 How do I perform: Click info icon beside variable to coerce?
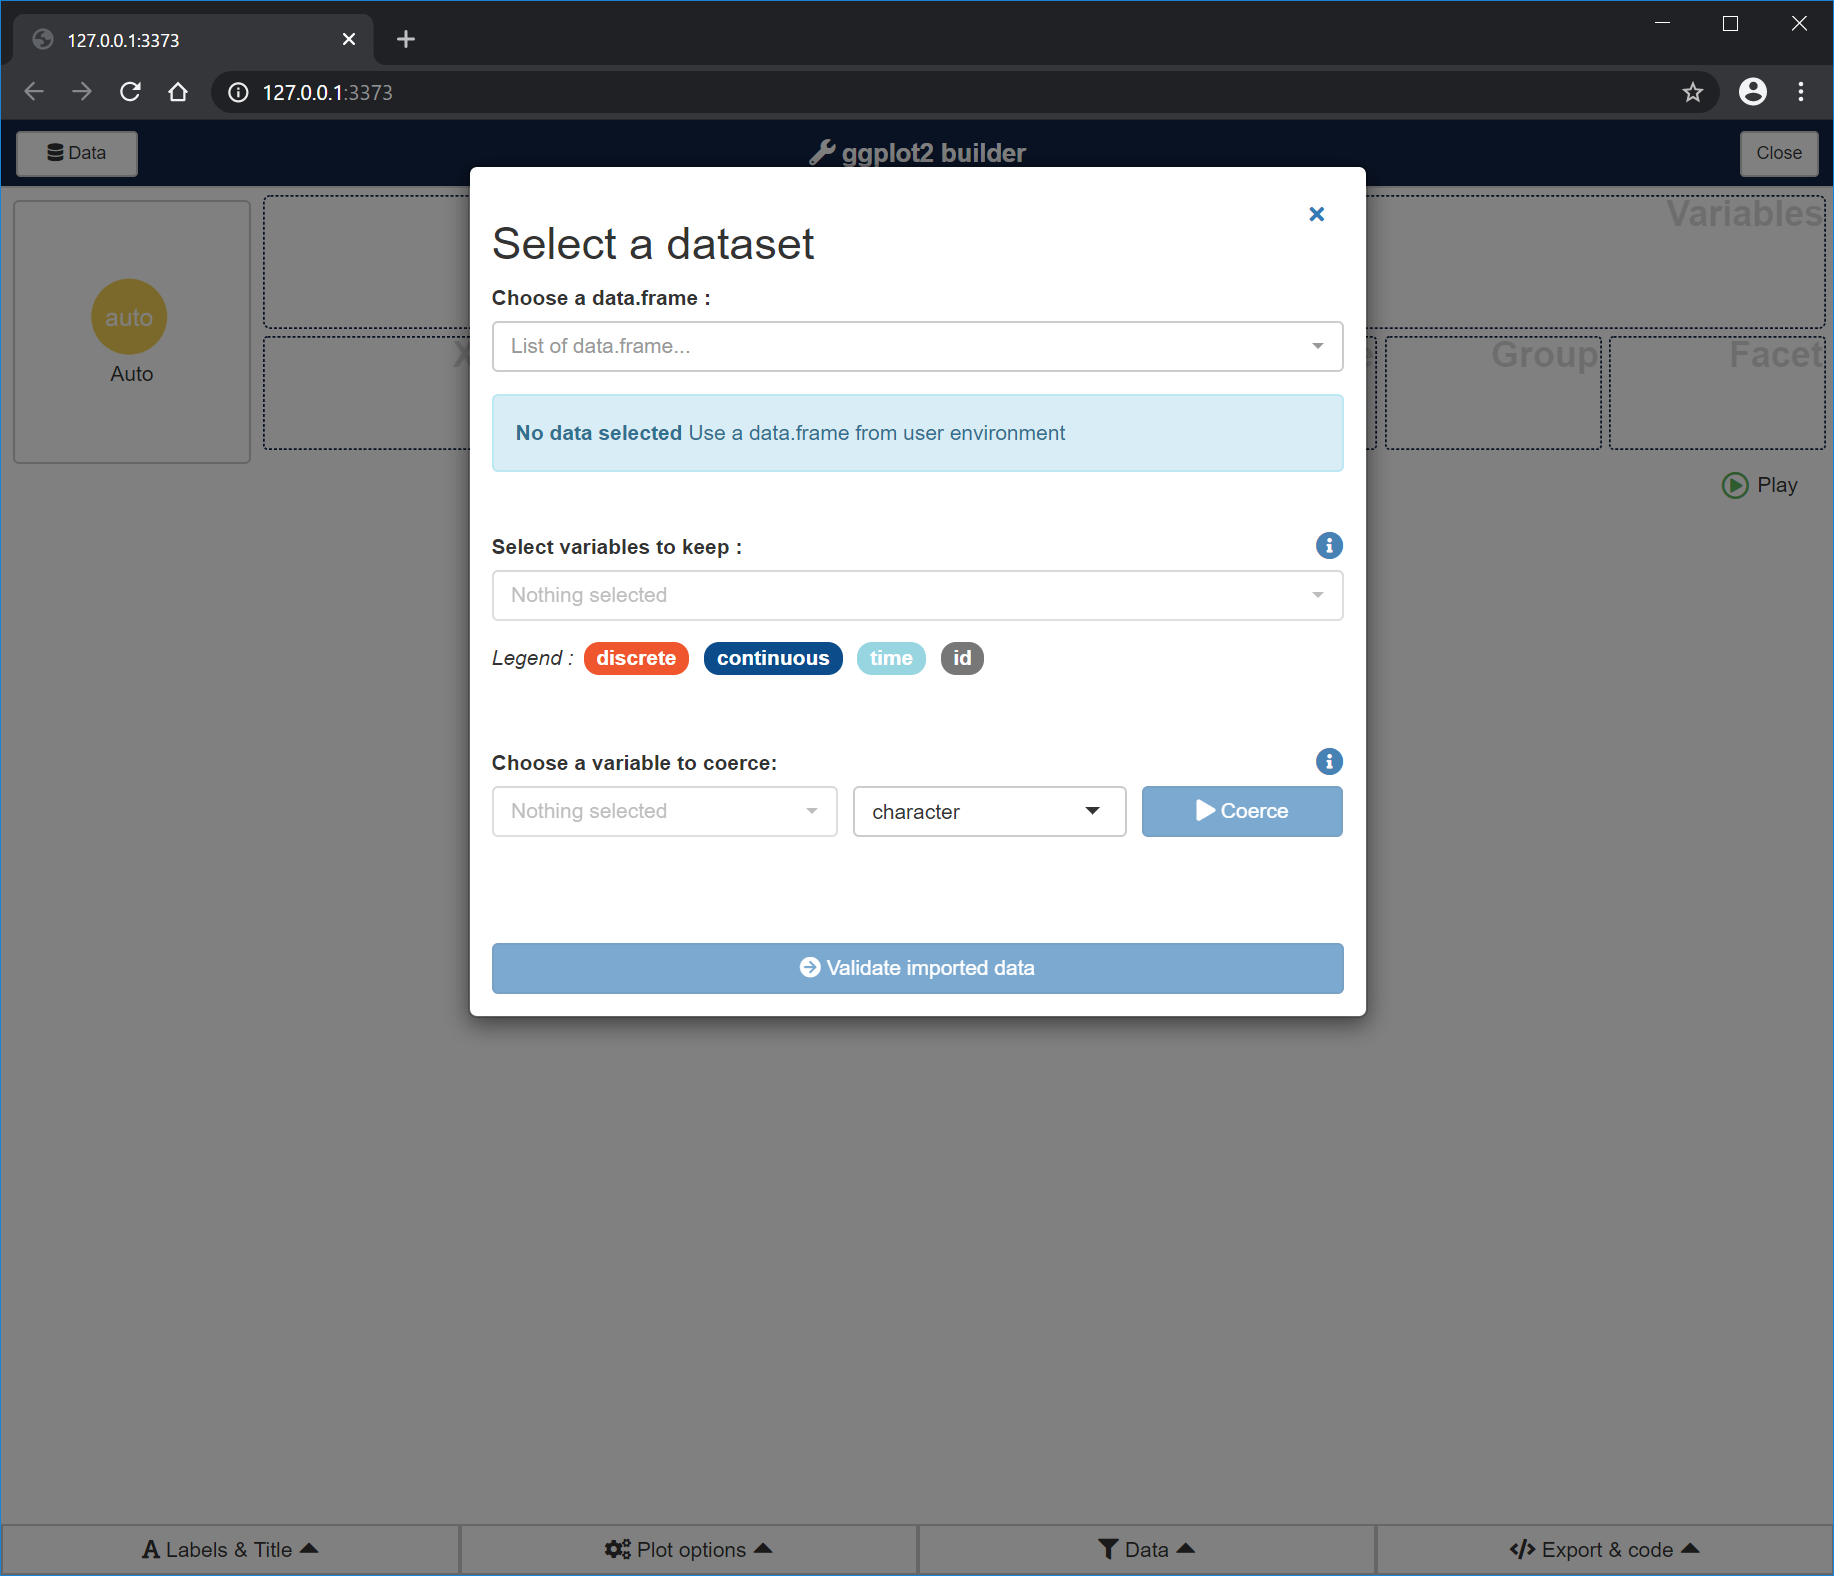tap(1328, 762)
